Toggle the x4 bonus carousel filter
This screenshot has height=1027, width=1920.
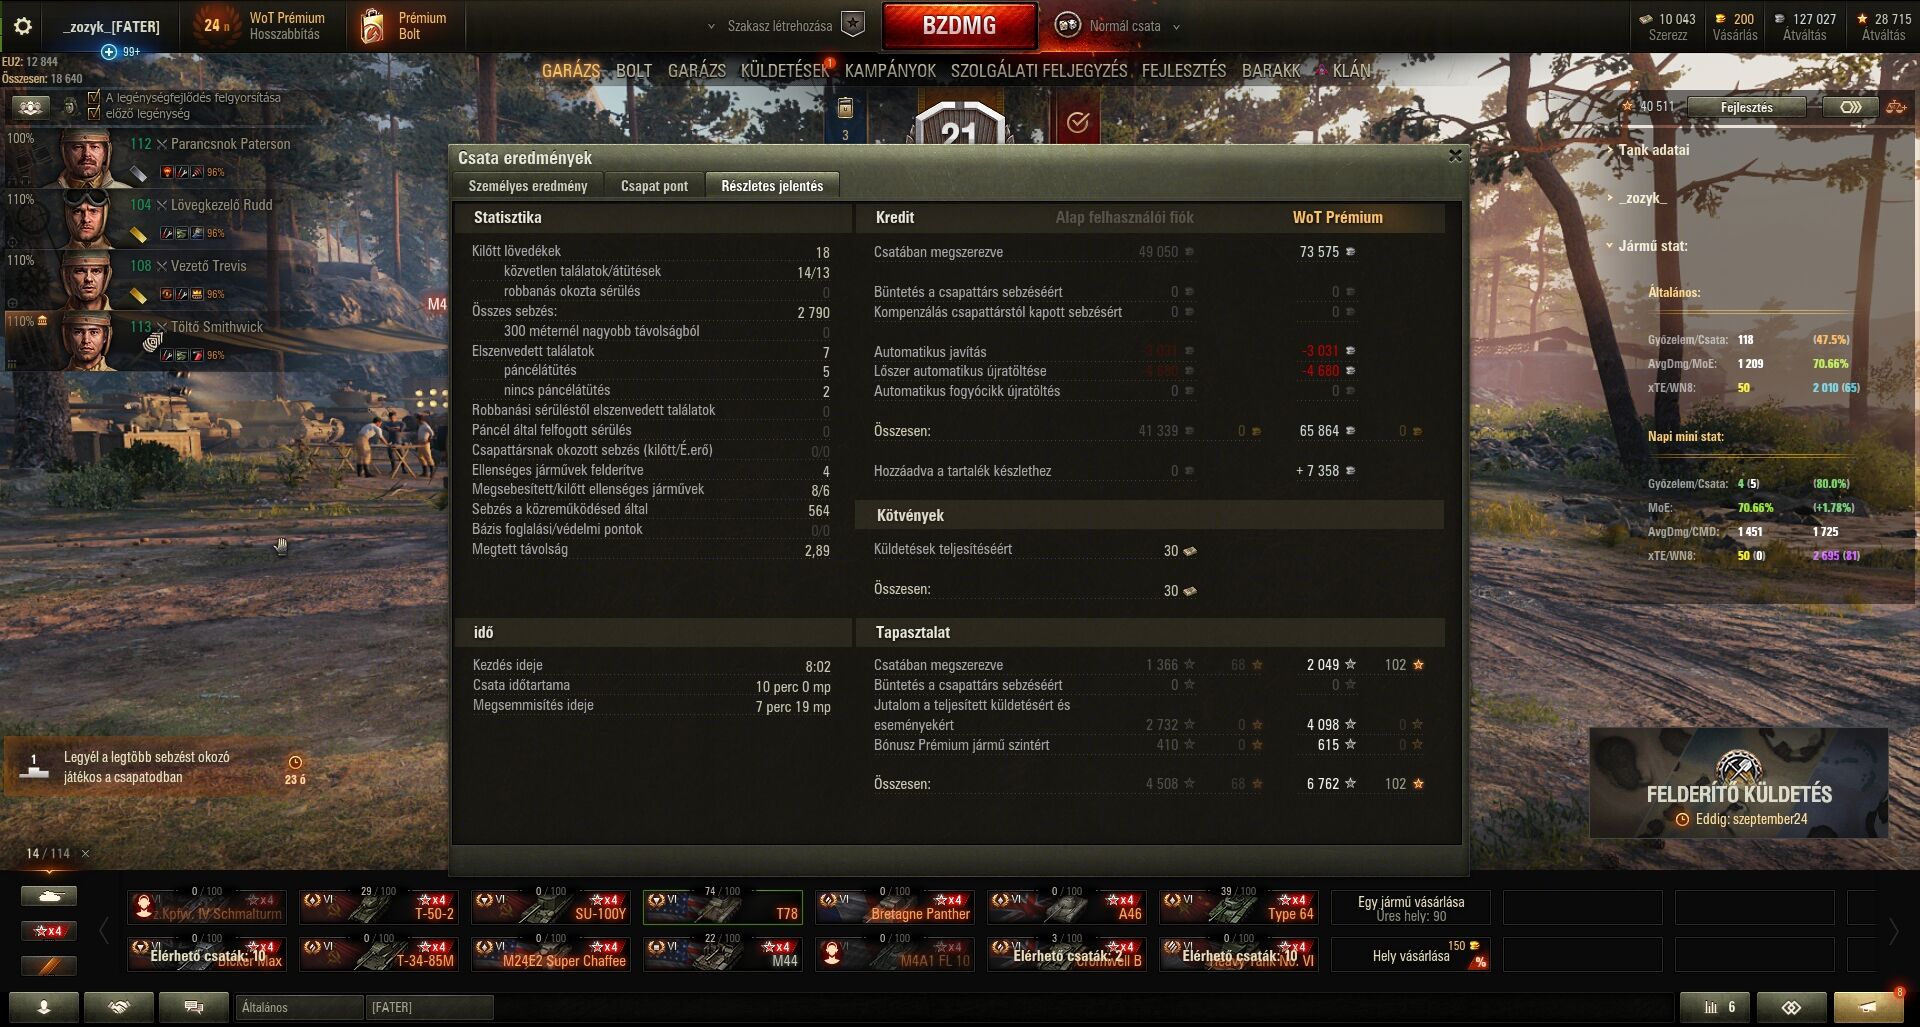(x=49, y=931)
